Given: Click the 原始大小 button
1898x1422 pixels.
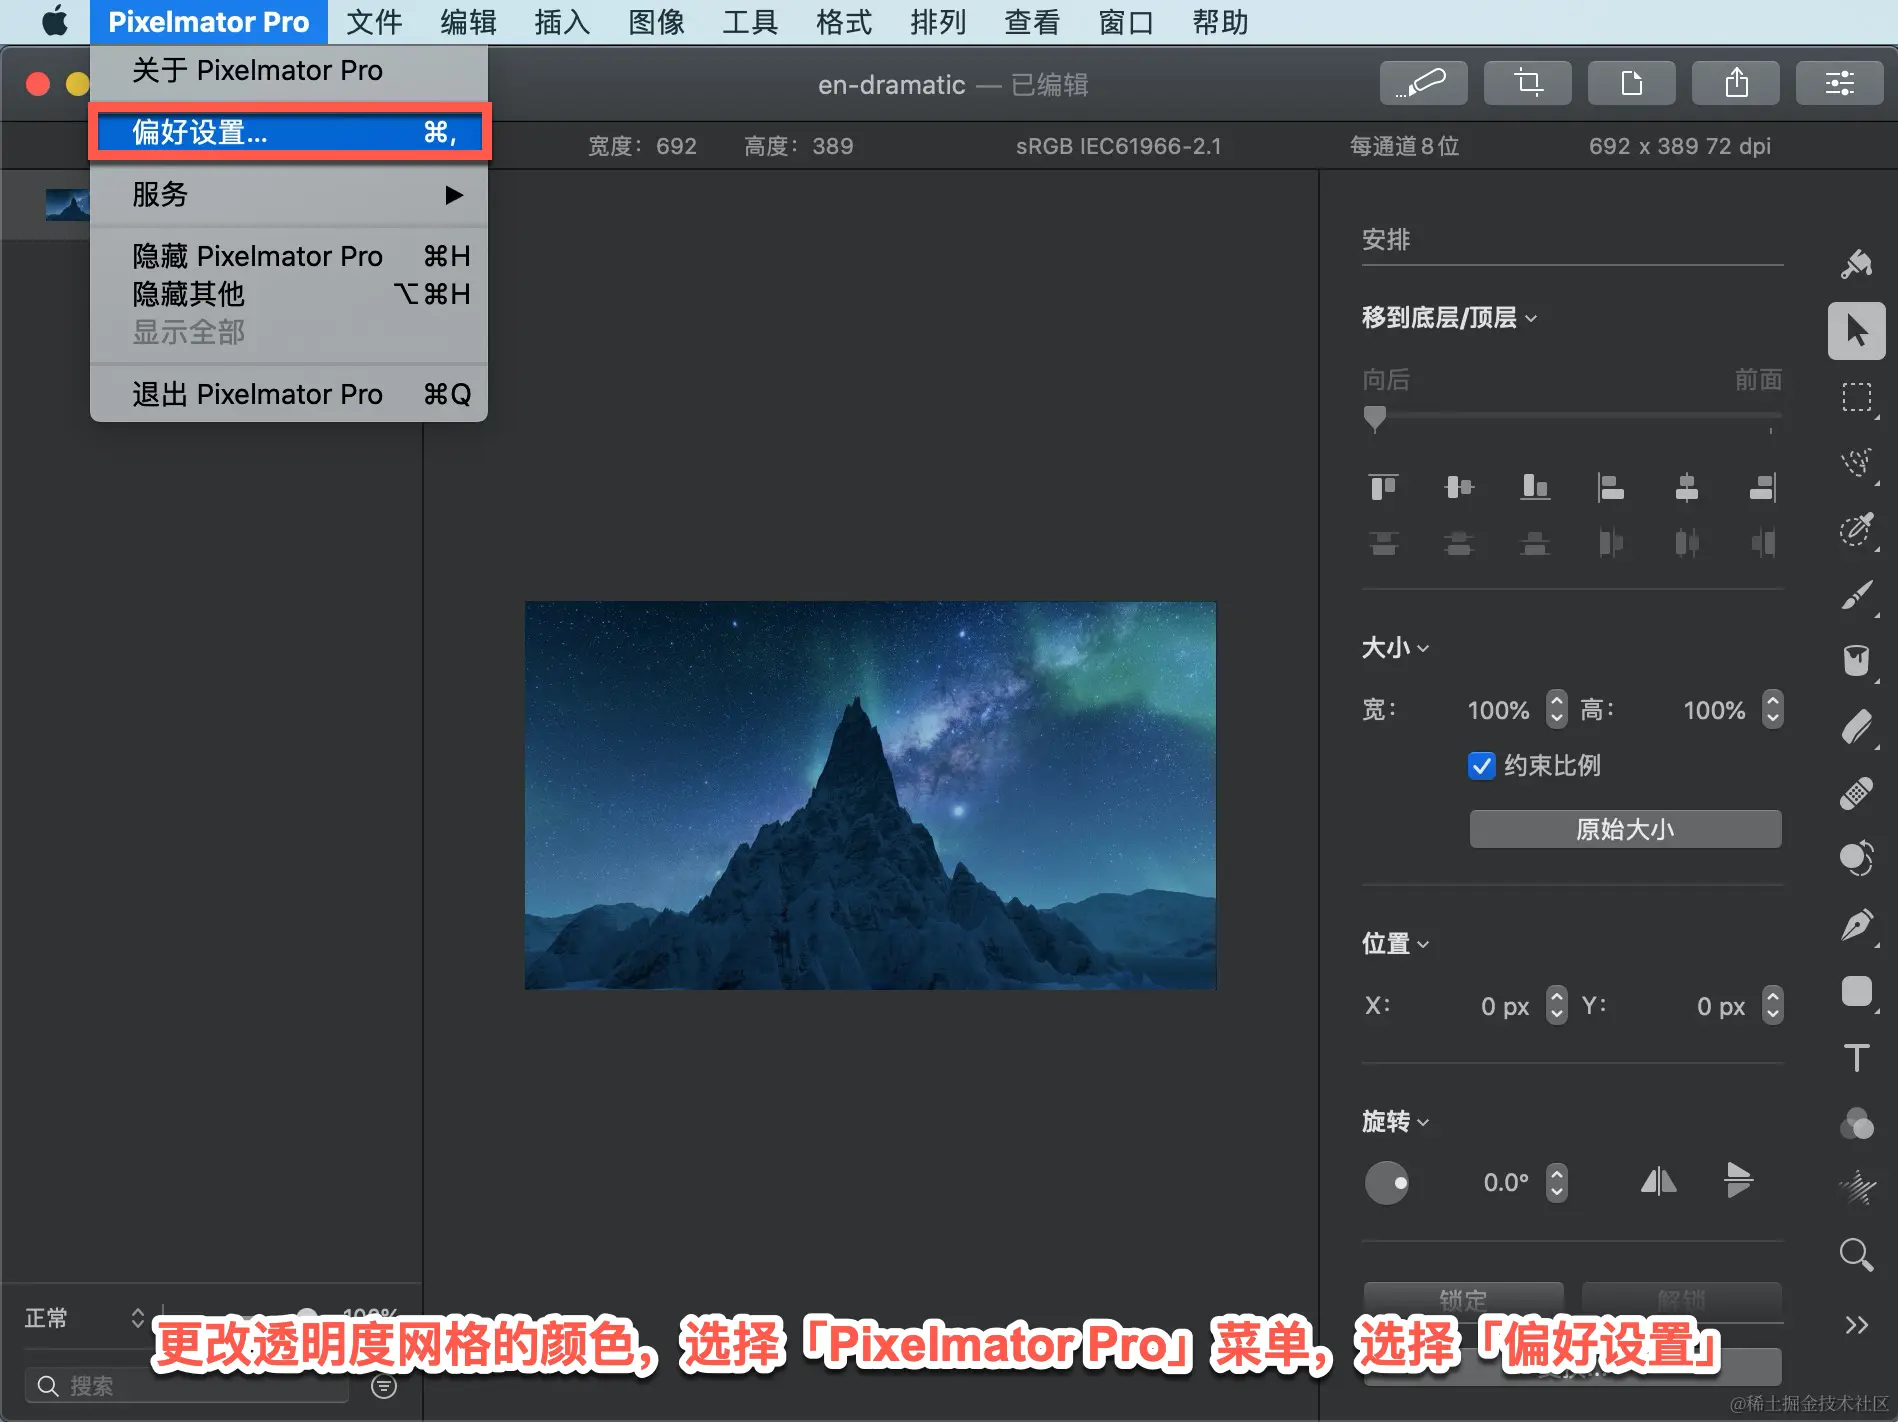Looking at the screenshot, I should point(1625,829).
